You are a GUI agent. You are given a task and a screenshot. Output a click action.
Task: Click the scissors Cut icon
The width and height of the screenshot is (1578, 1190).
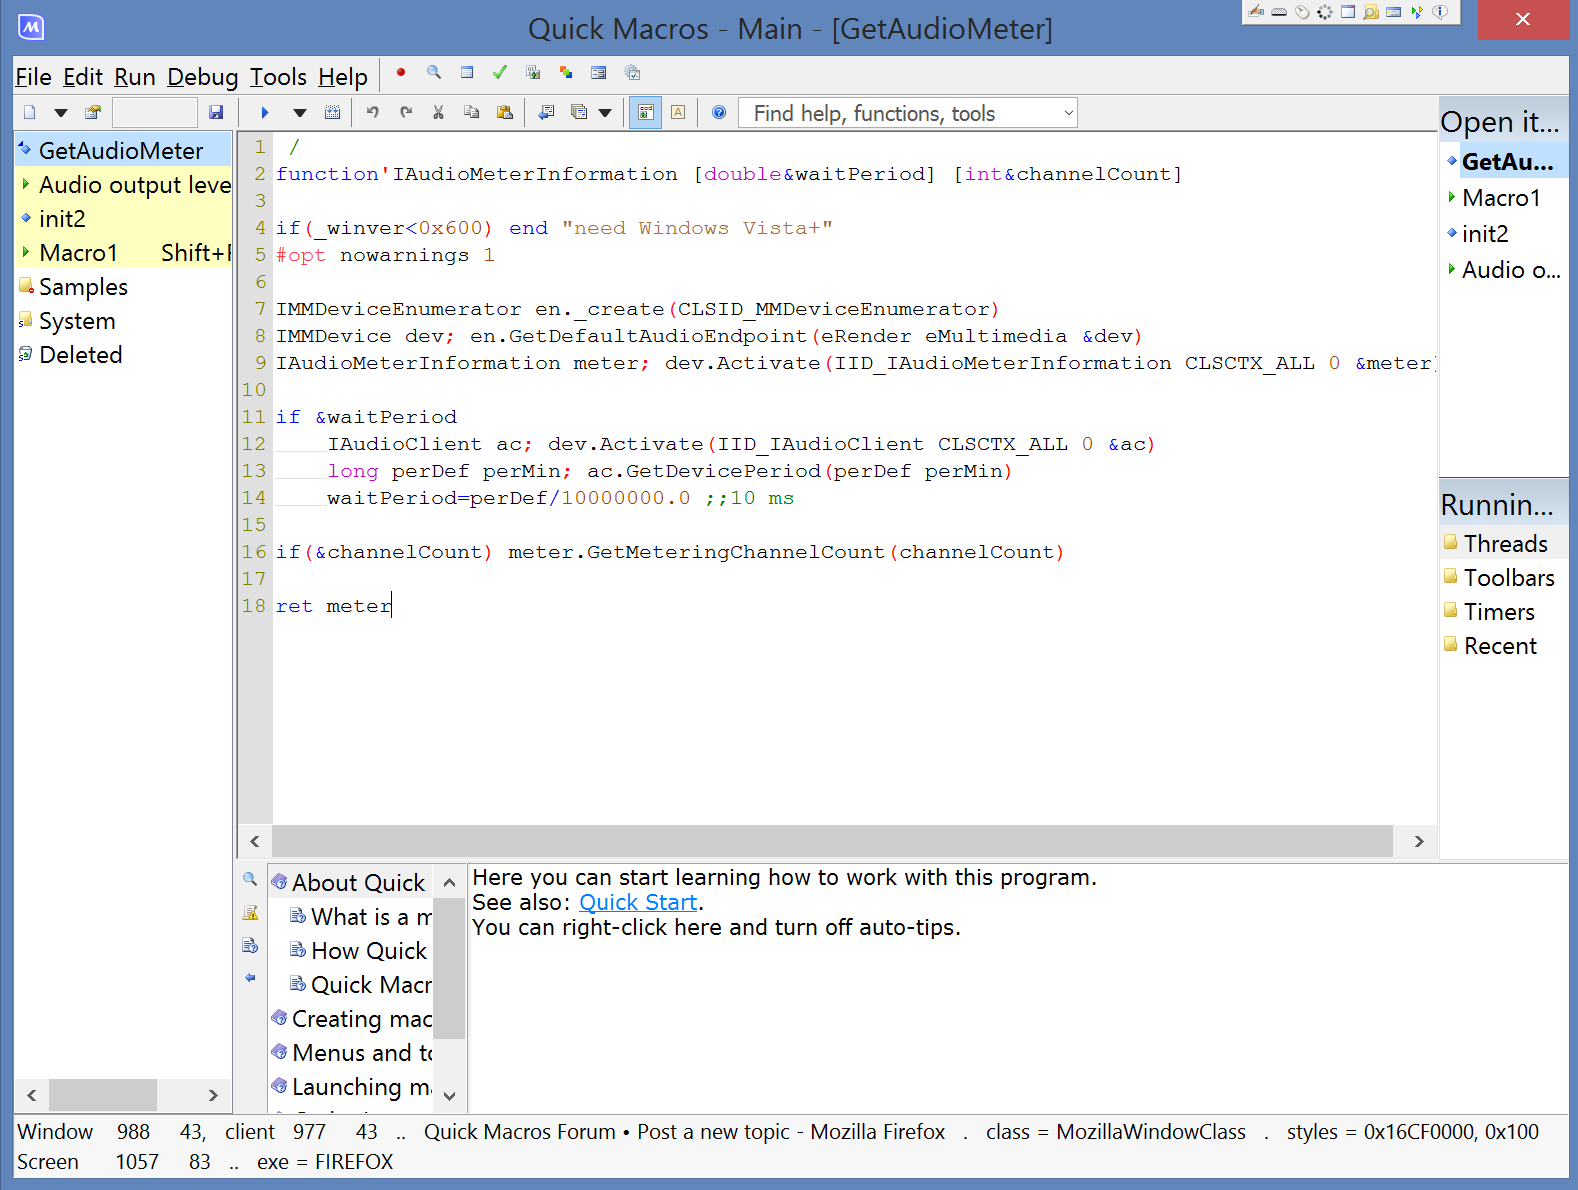pyautogui.click(x=438, y=113)
